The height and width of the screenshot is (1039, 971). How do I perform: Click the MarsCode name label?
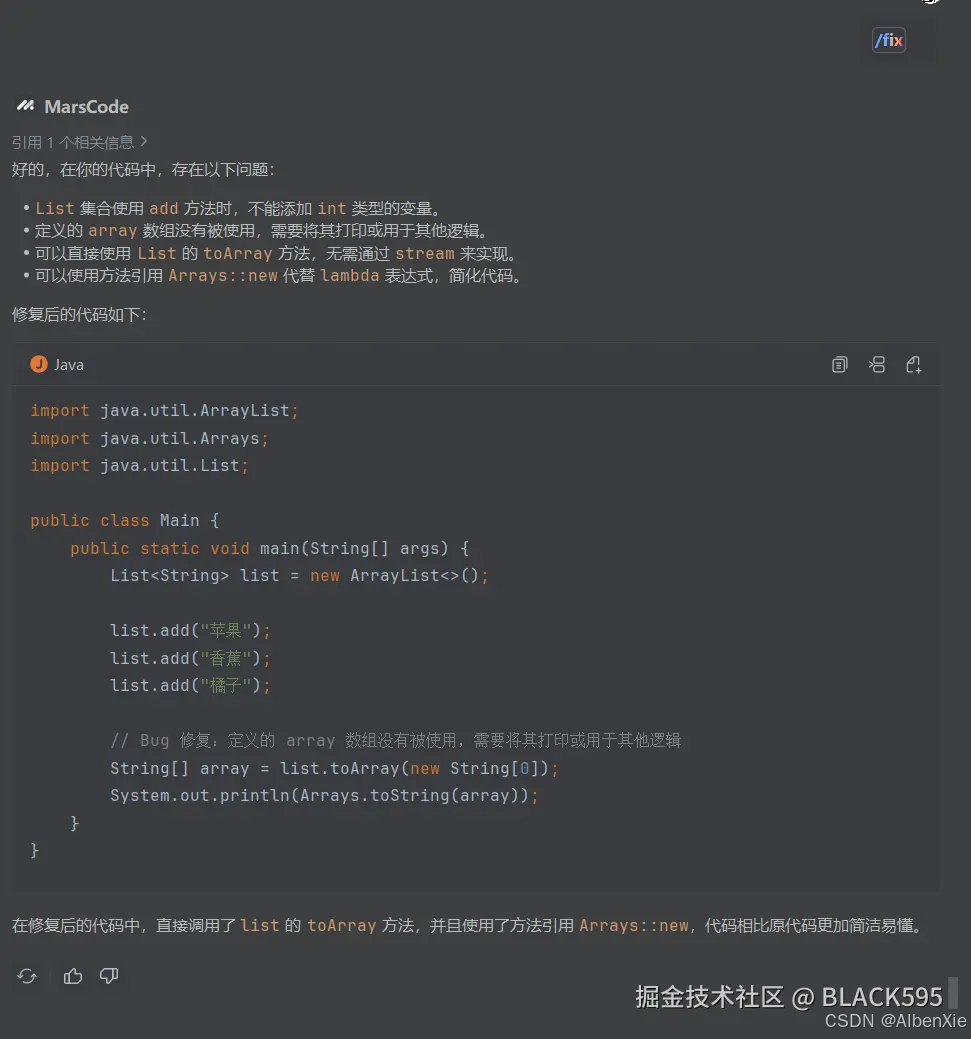click(x=86, y=107)
